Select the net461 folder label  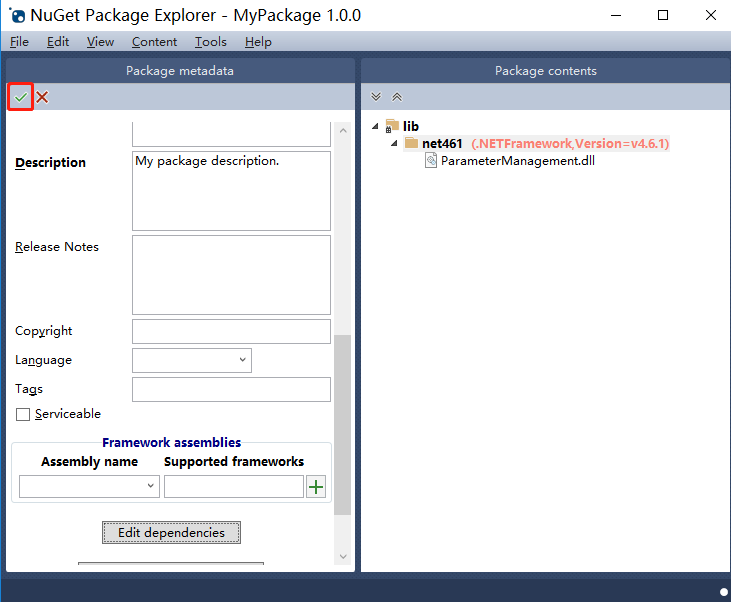coord(442,143)
